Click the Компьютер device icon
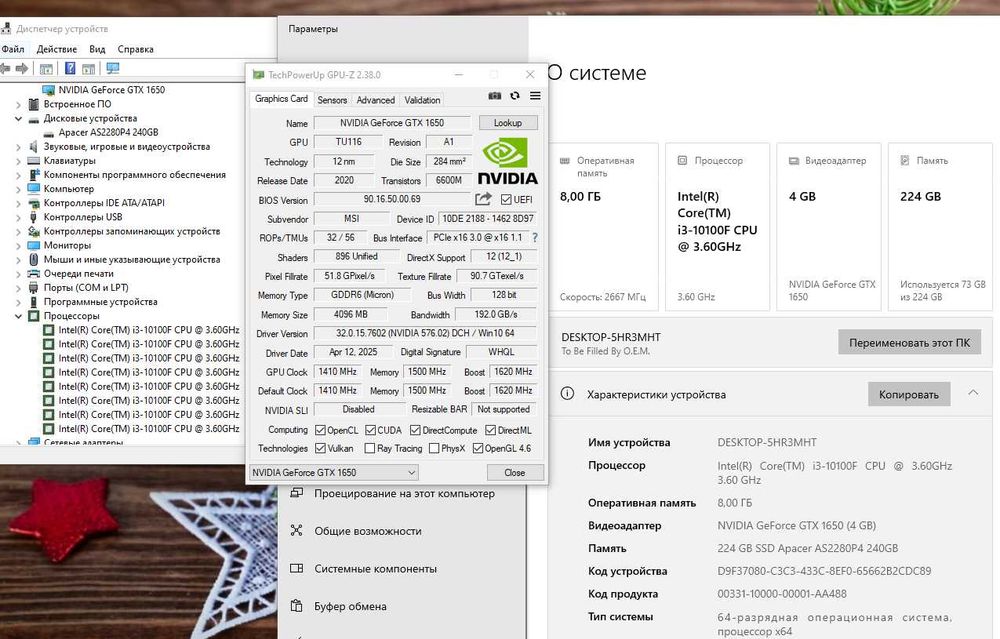 pyautogui.click(x=34, y=189)
